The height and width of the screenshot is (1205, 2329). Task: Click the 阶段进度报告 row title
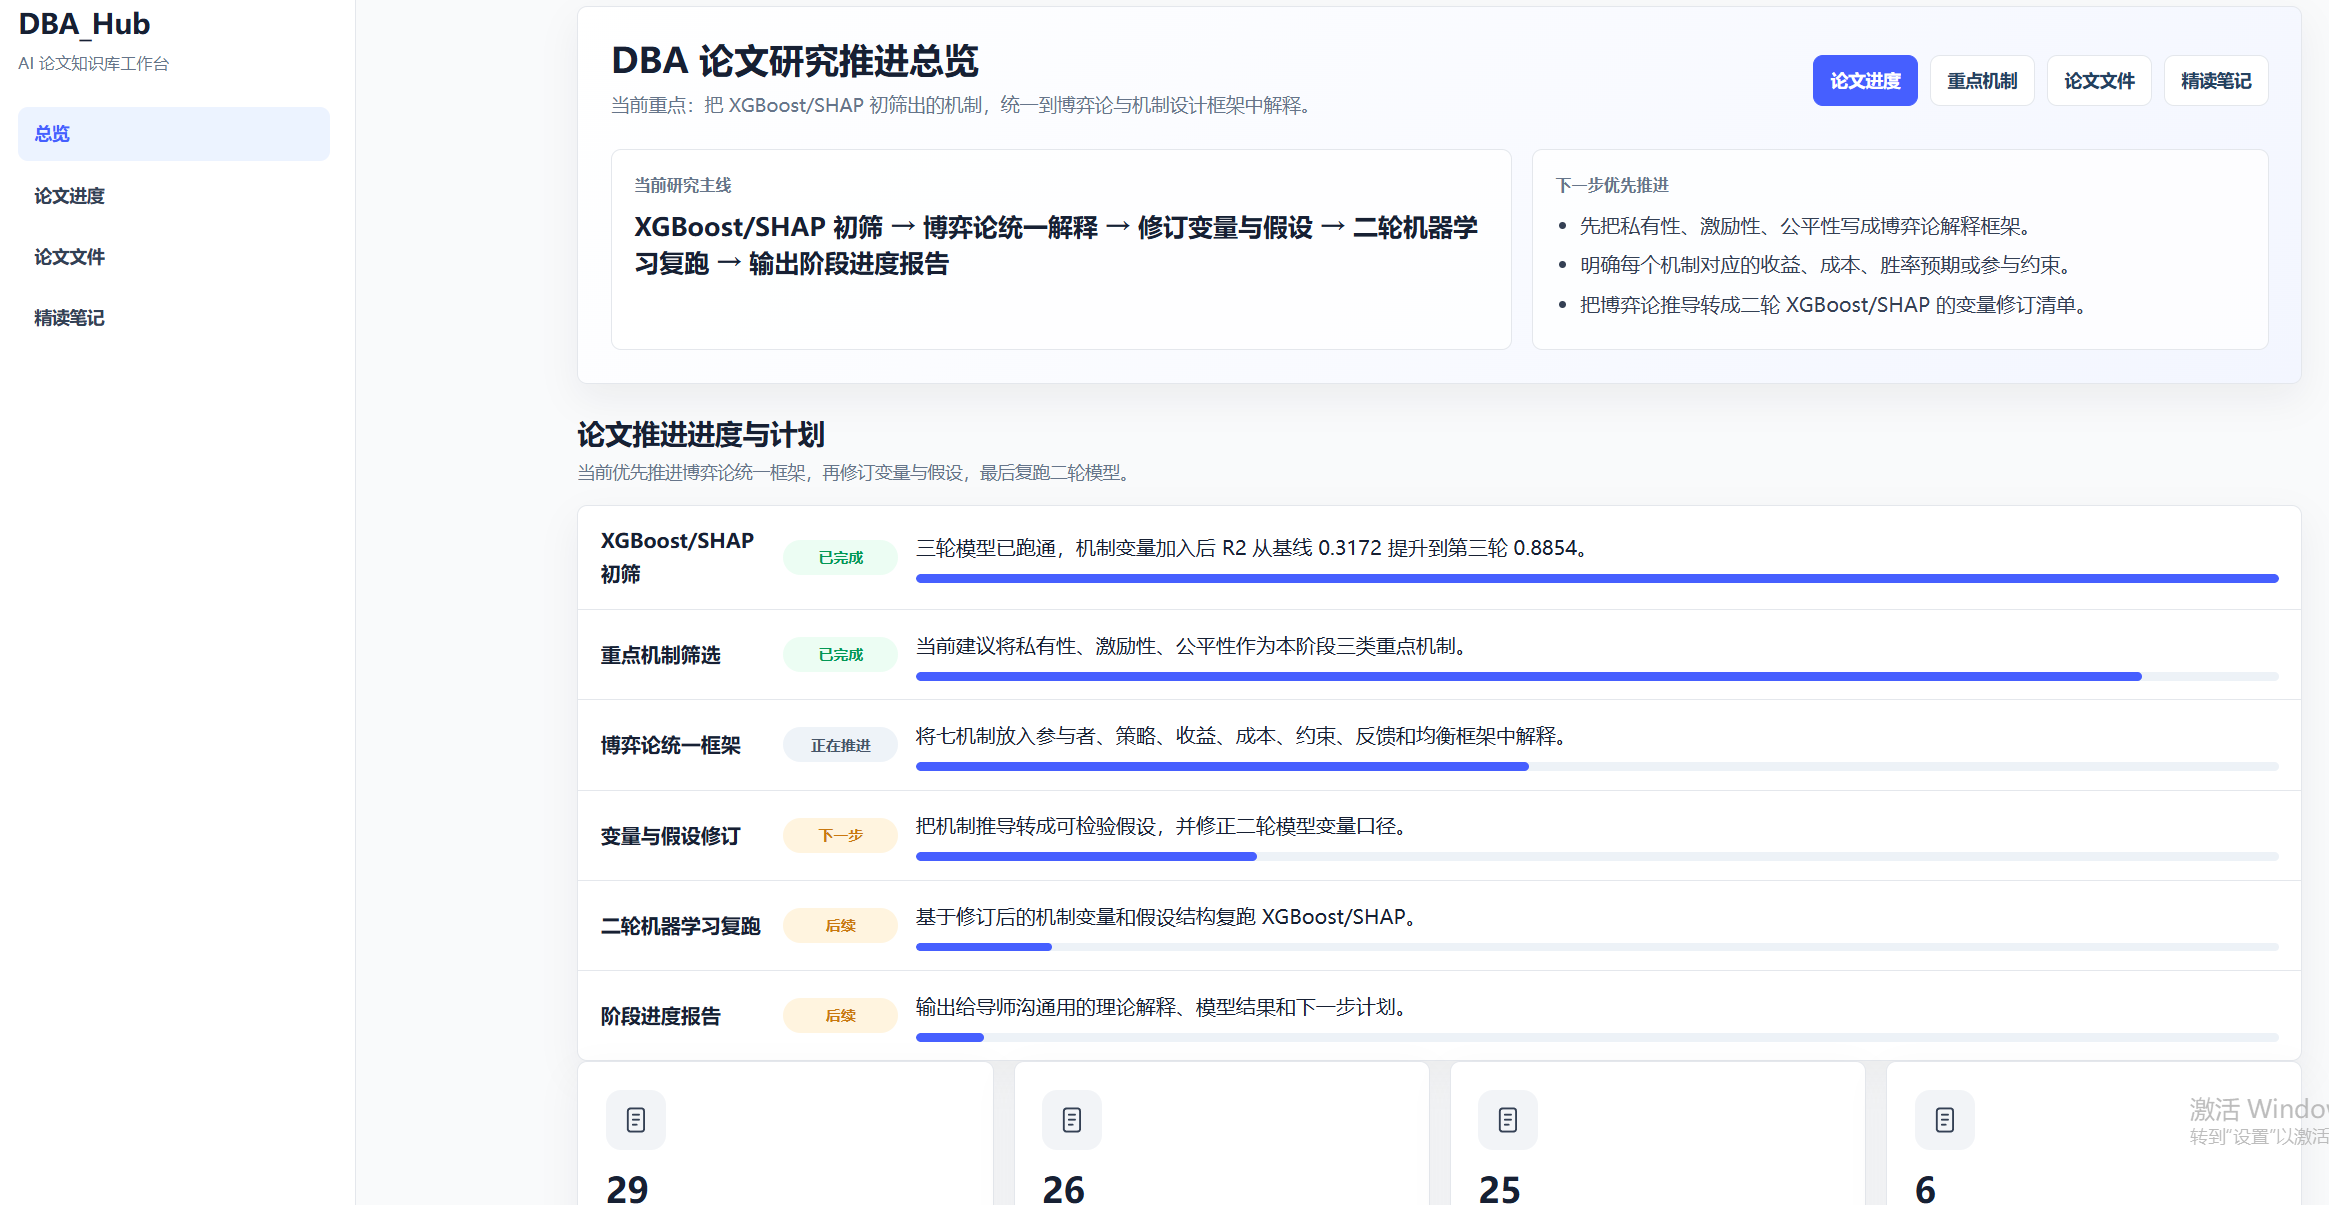[660, 1016]
